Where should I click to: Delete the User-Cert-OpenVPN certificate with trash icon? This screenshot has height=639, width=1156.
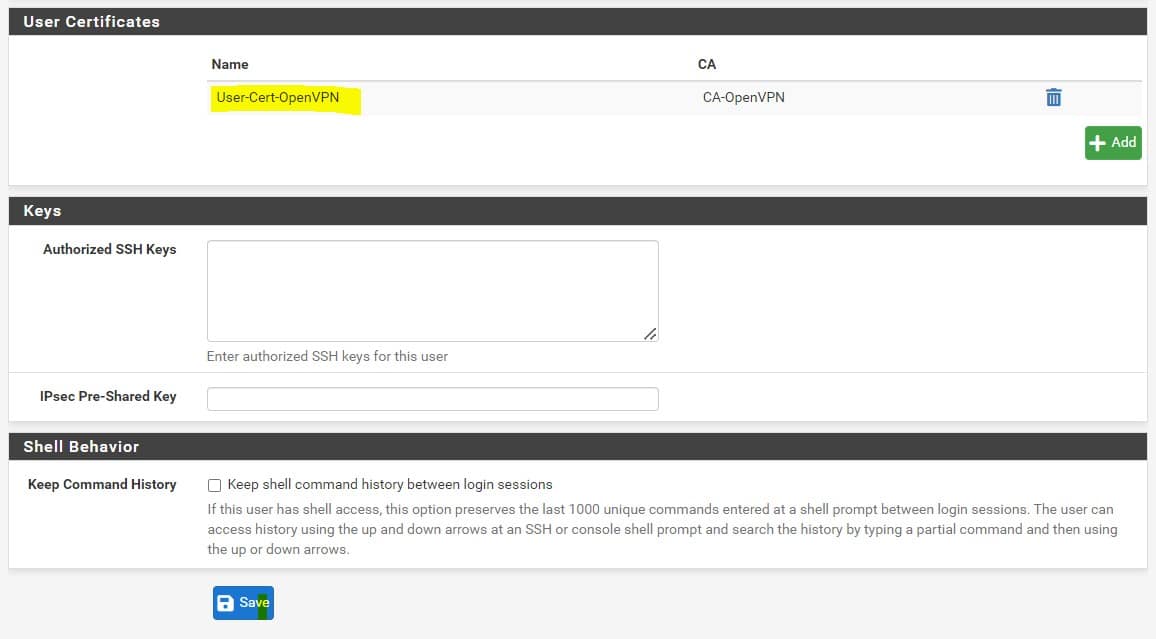coord(1054,97)
